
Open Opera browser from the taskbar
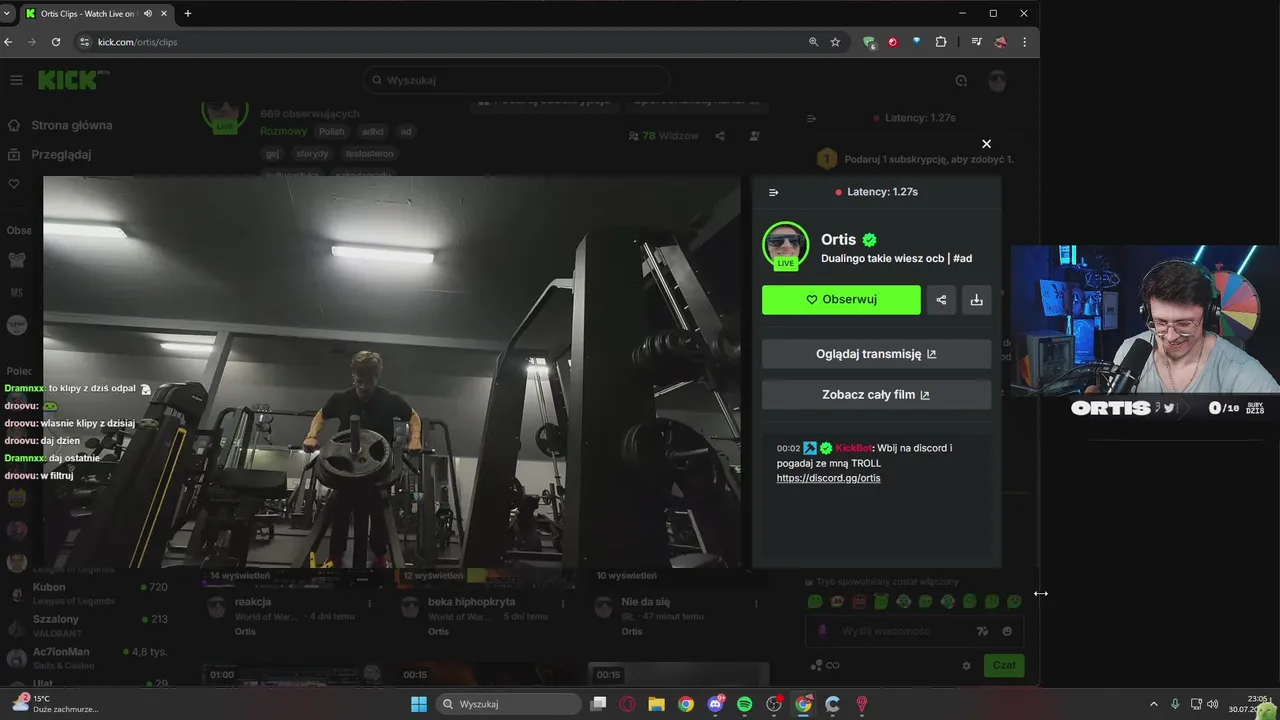(x=628, y=704)
